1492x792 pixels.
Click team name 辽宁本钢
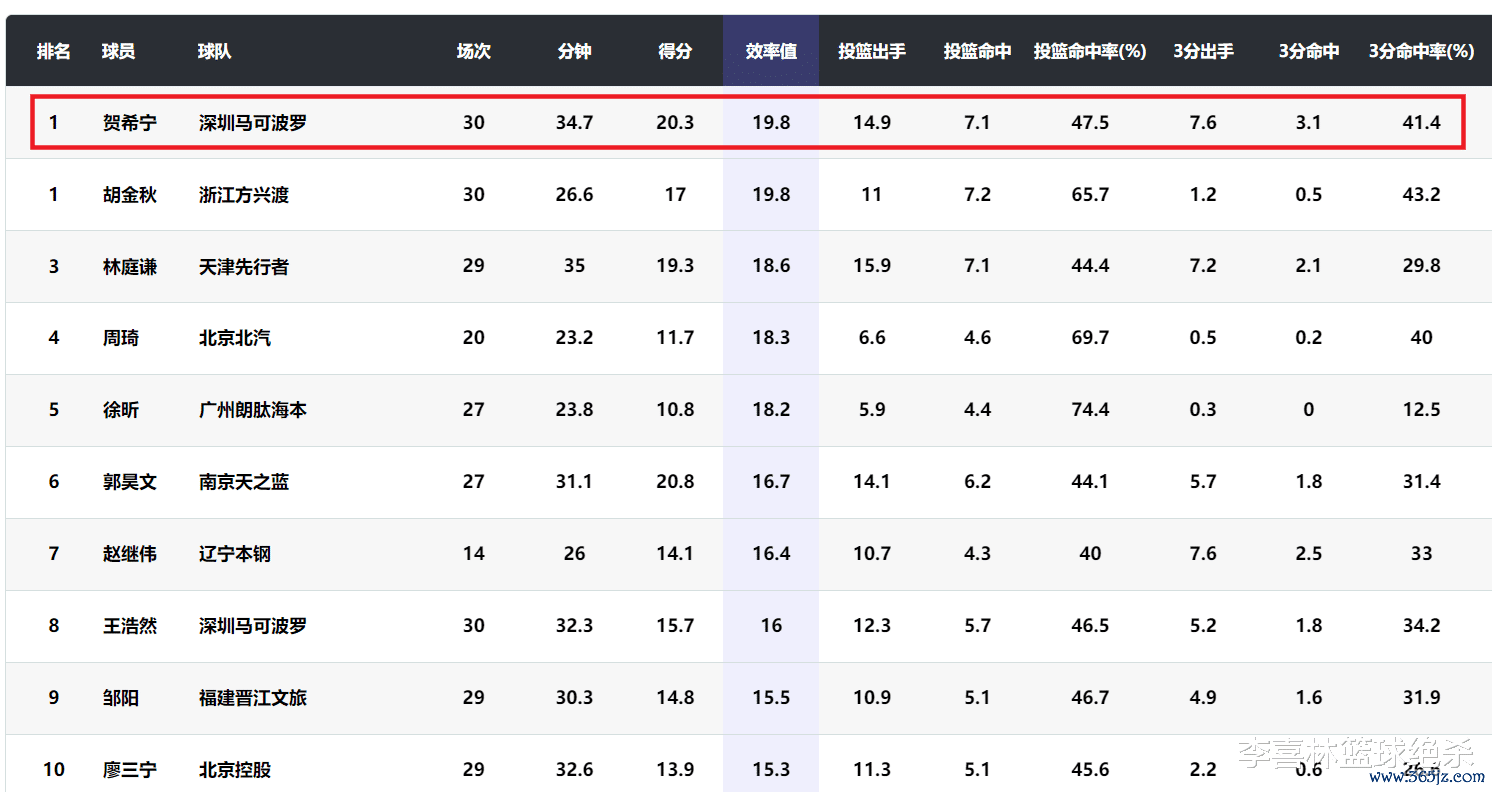coord(235,554)
